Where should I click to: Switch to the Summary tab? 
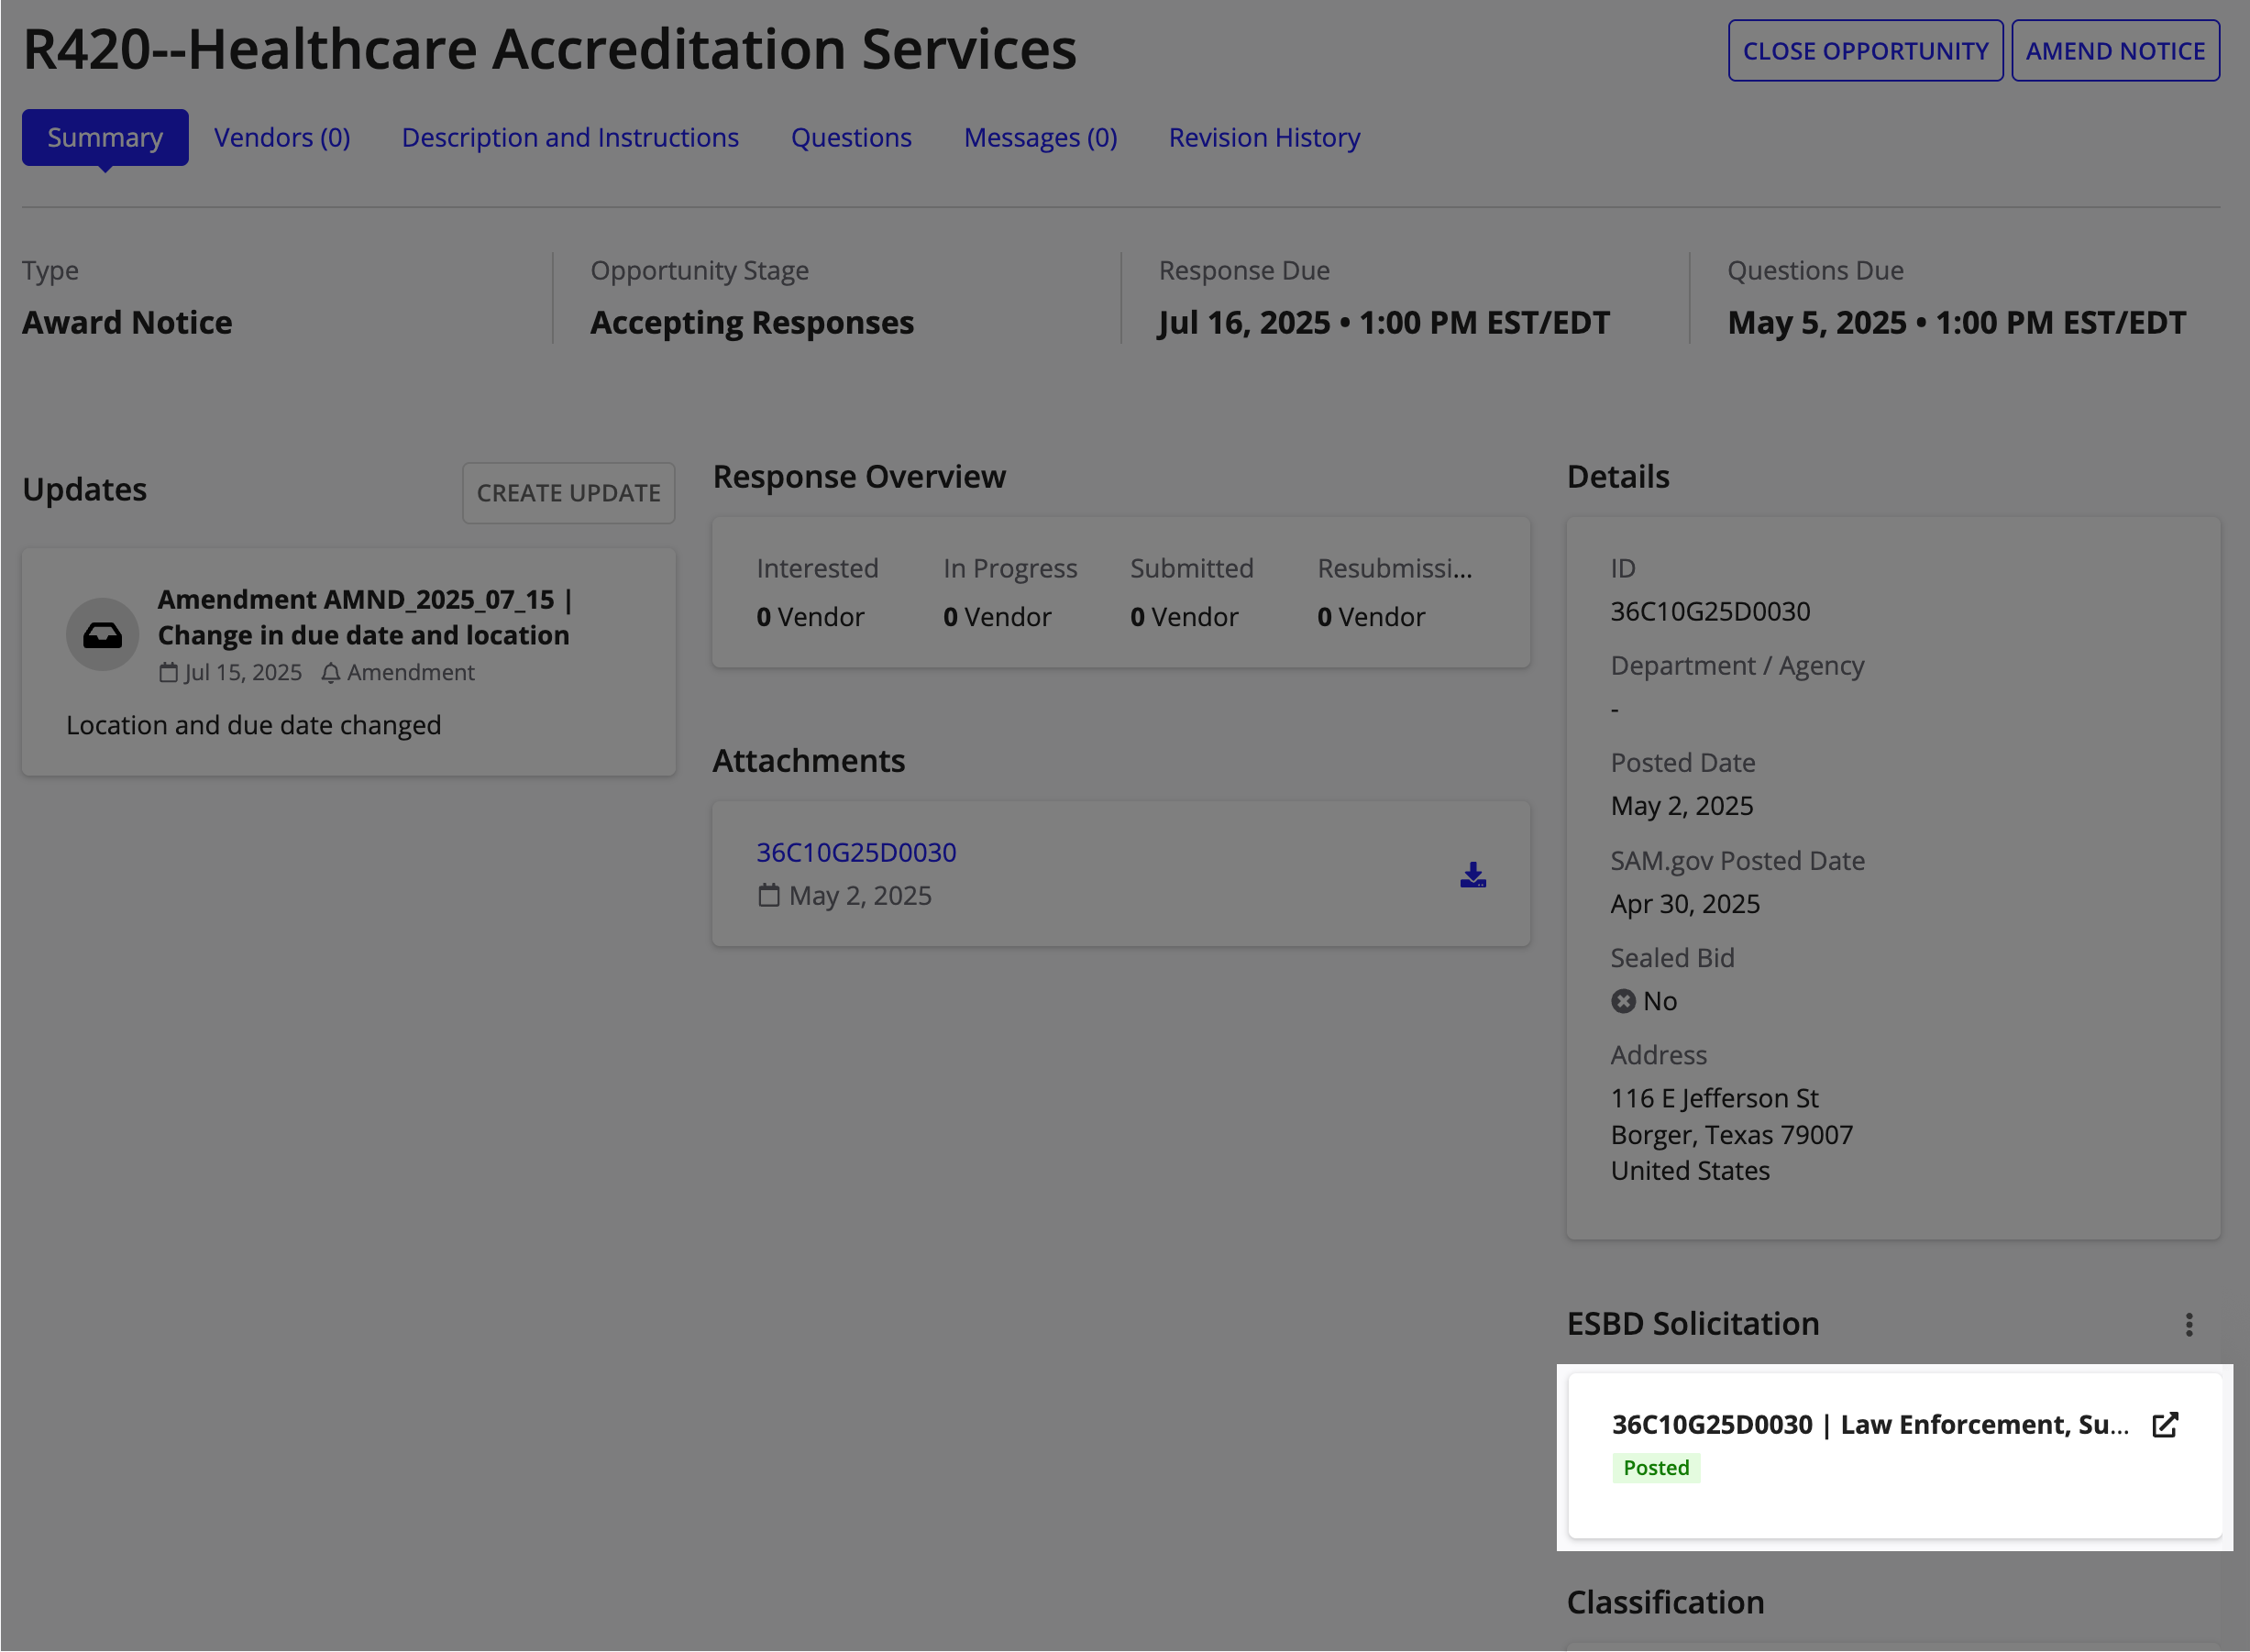point(105,138)
